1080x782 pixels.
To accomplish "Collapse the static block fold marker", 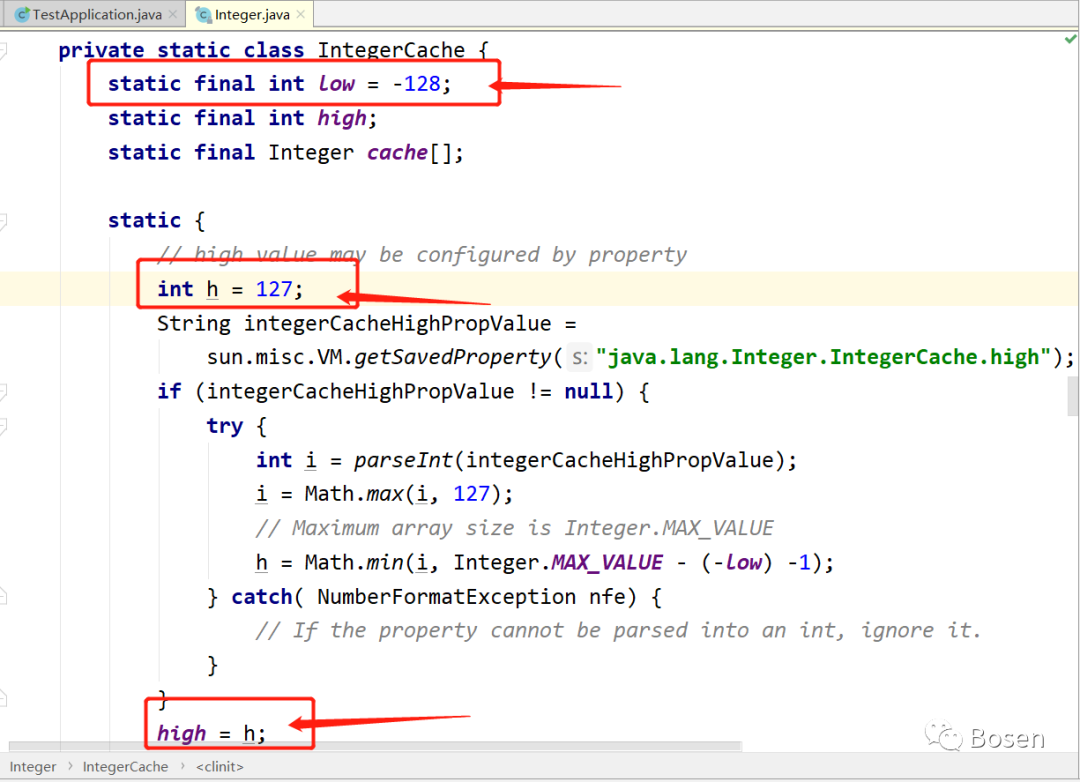I will pos(3,221).
